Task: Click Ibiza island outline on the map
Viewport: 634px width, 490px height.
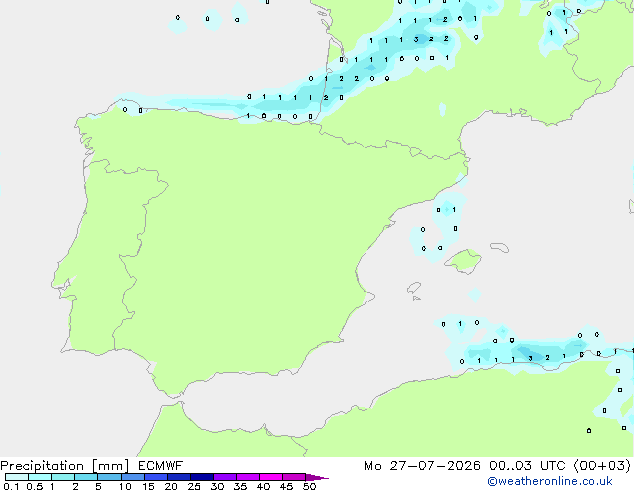Action: (414, 288)
